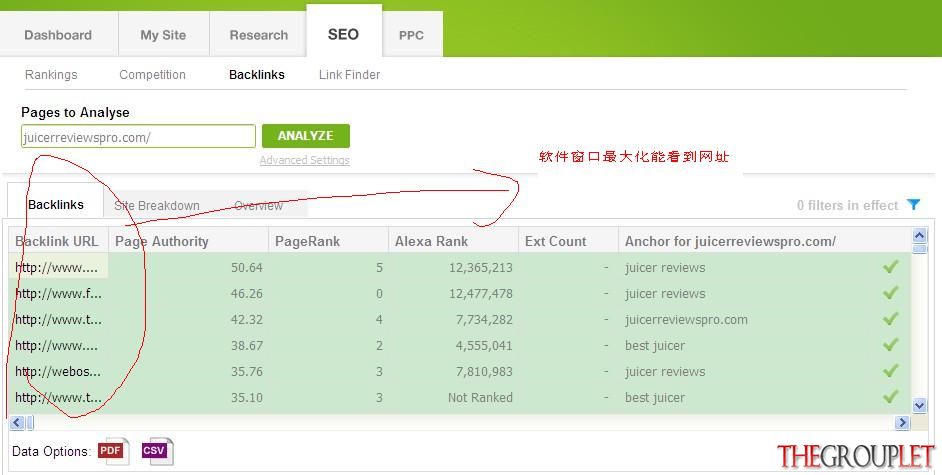Go to Rankings subsection
Screen dimensions: 942x475
coord(51,74)
